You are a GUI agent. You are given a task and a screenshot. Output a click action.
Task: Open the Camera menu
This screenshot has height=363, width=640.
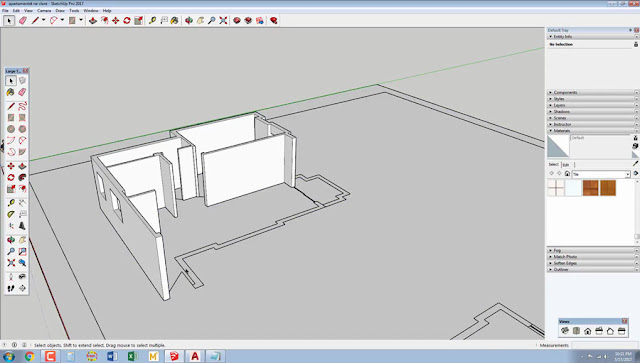click(44, 11)
